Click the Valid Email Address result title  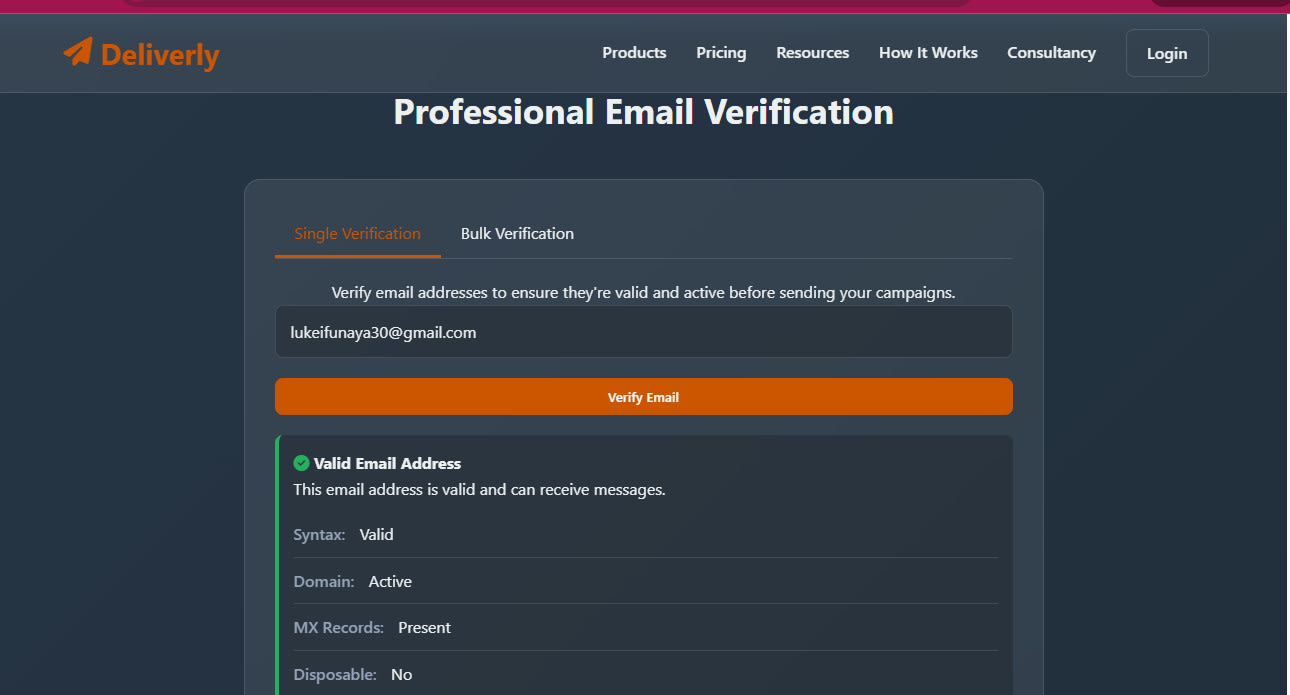click(x=387, y=464)
